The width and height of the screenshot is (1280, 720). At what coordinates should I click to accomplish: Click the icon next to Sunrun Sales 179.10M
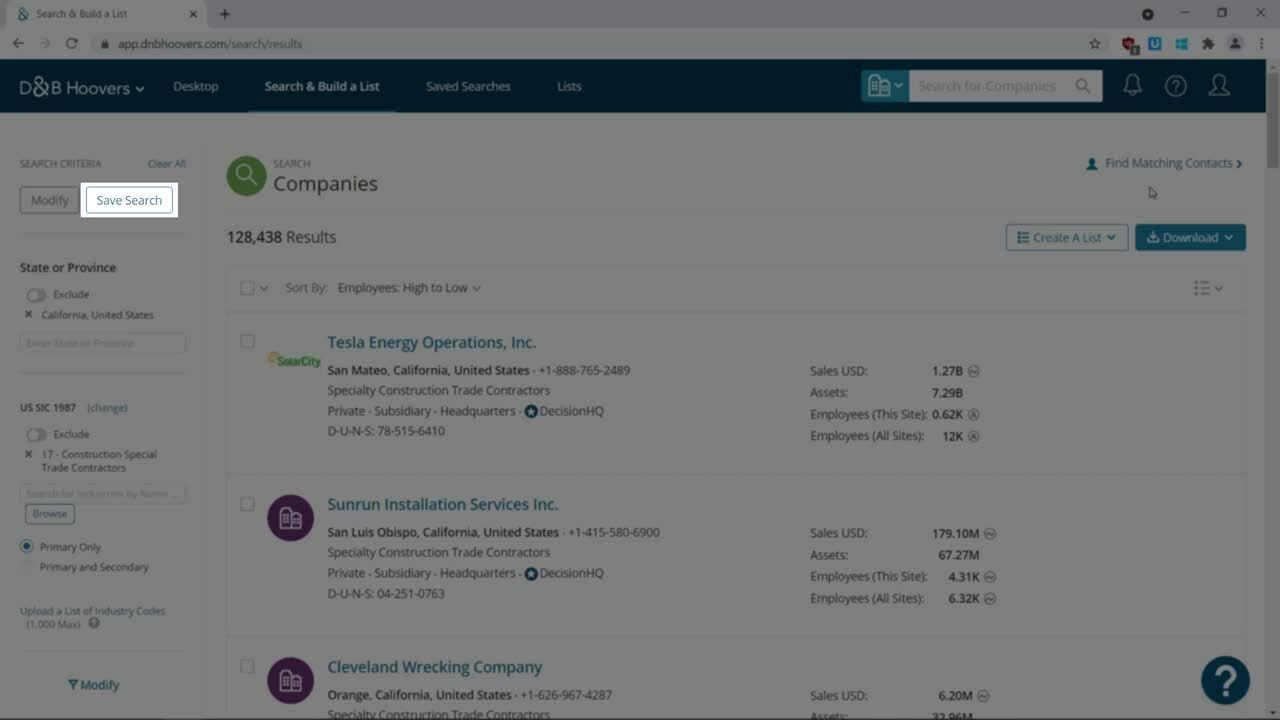[990, 533]
